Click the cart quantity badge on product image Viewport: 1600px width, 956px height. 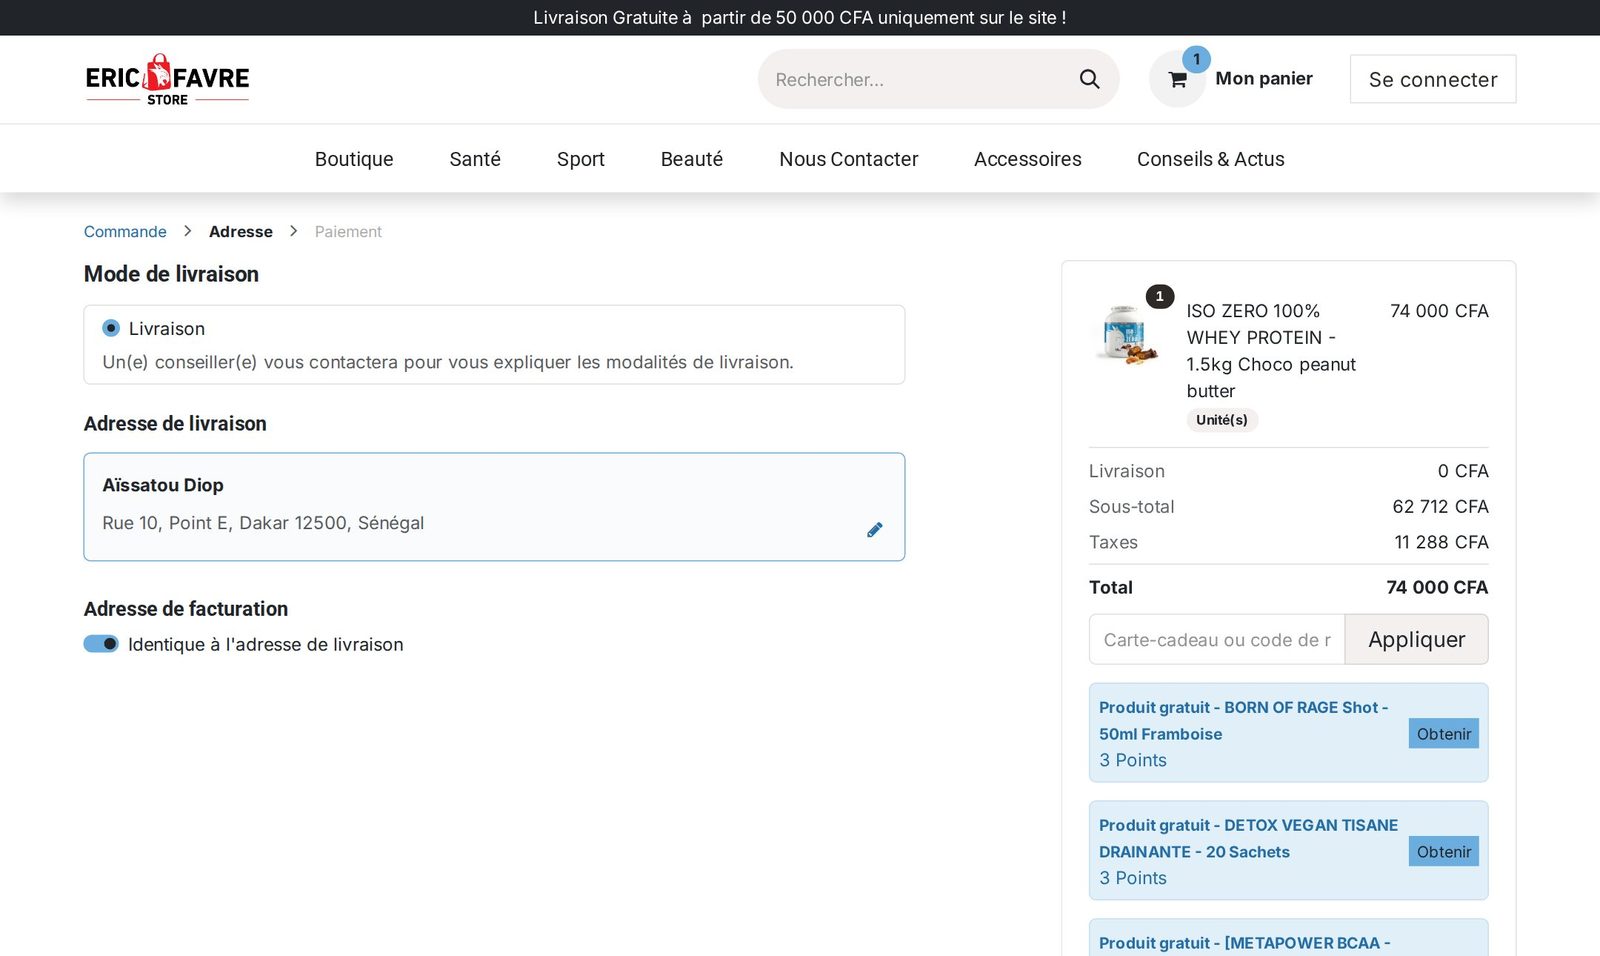pos(1160,296)
